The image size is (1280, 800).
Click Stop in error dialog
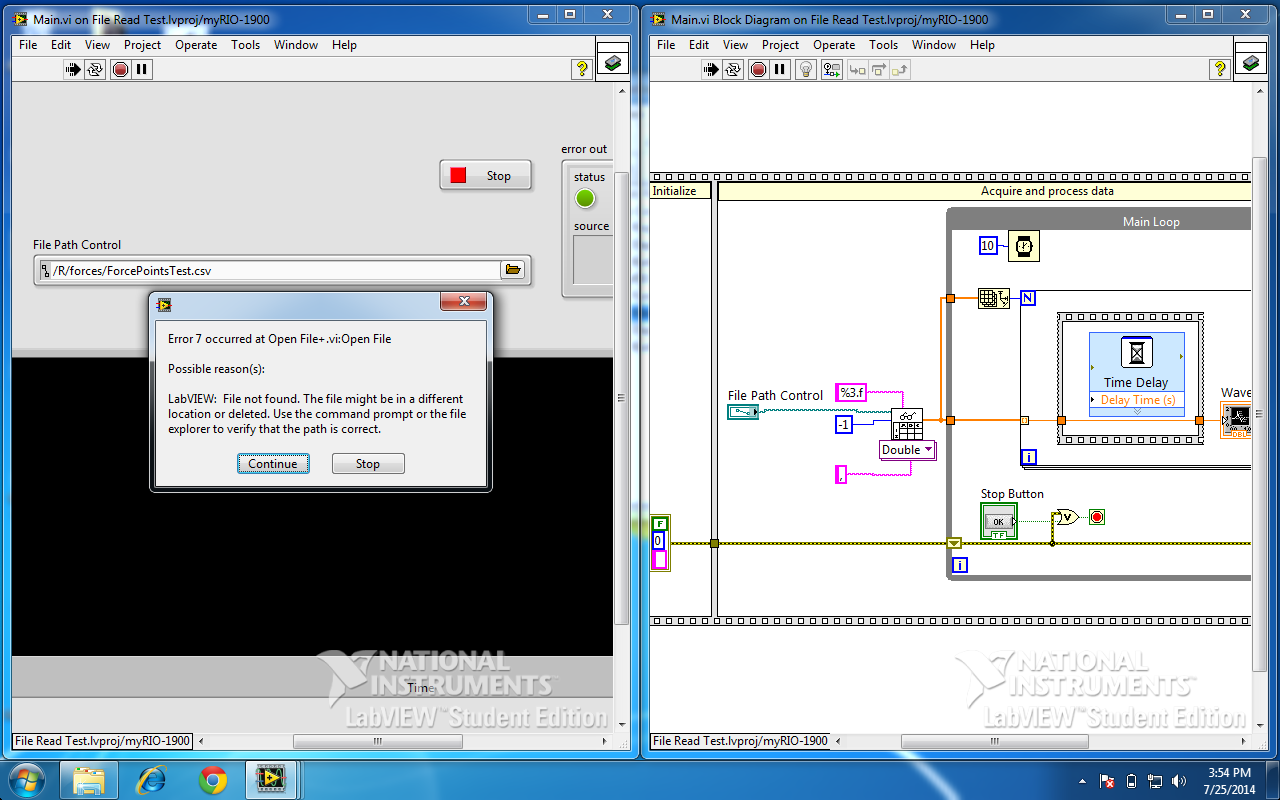pos(368,463)
